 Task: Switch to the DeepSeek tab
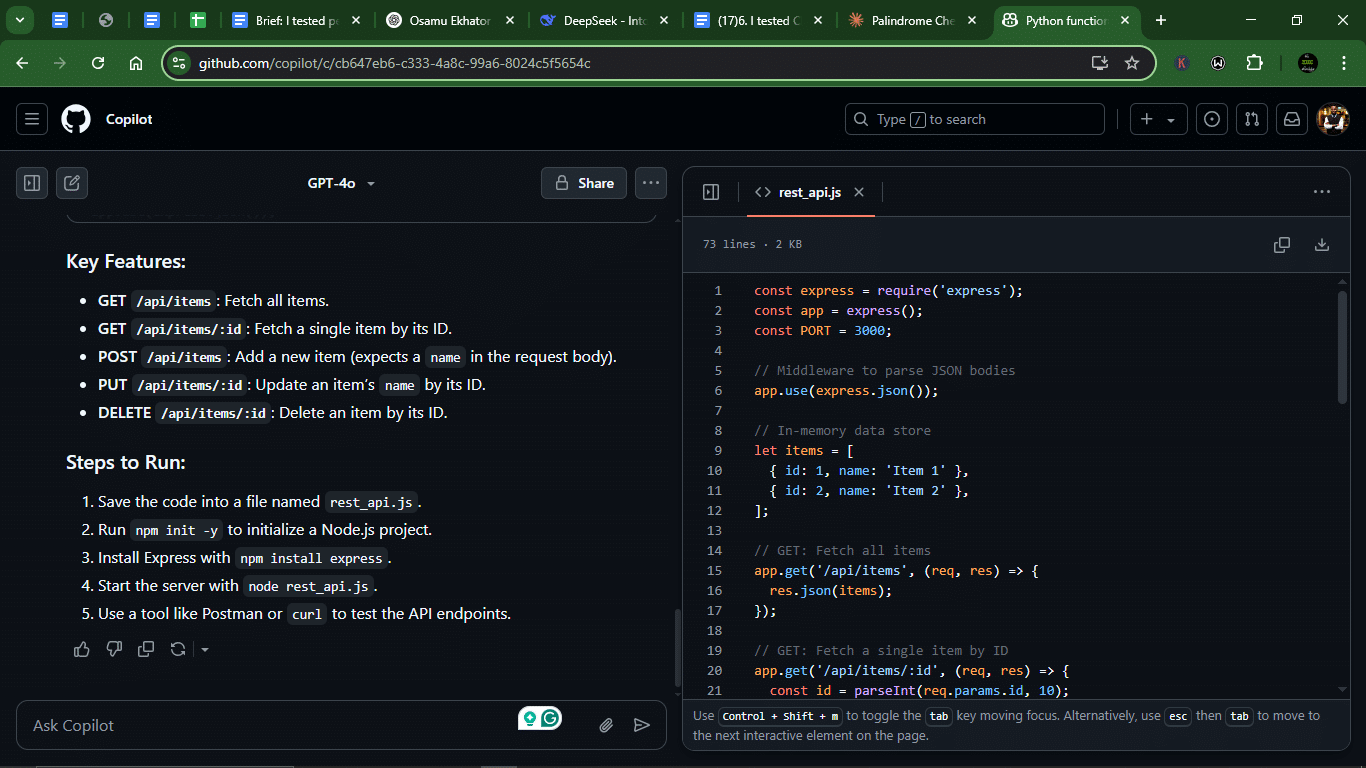(x=605, y=20)
